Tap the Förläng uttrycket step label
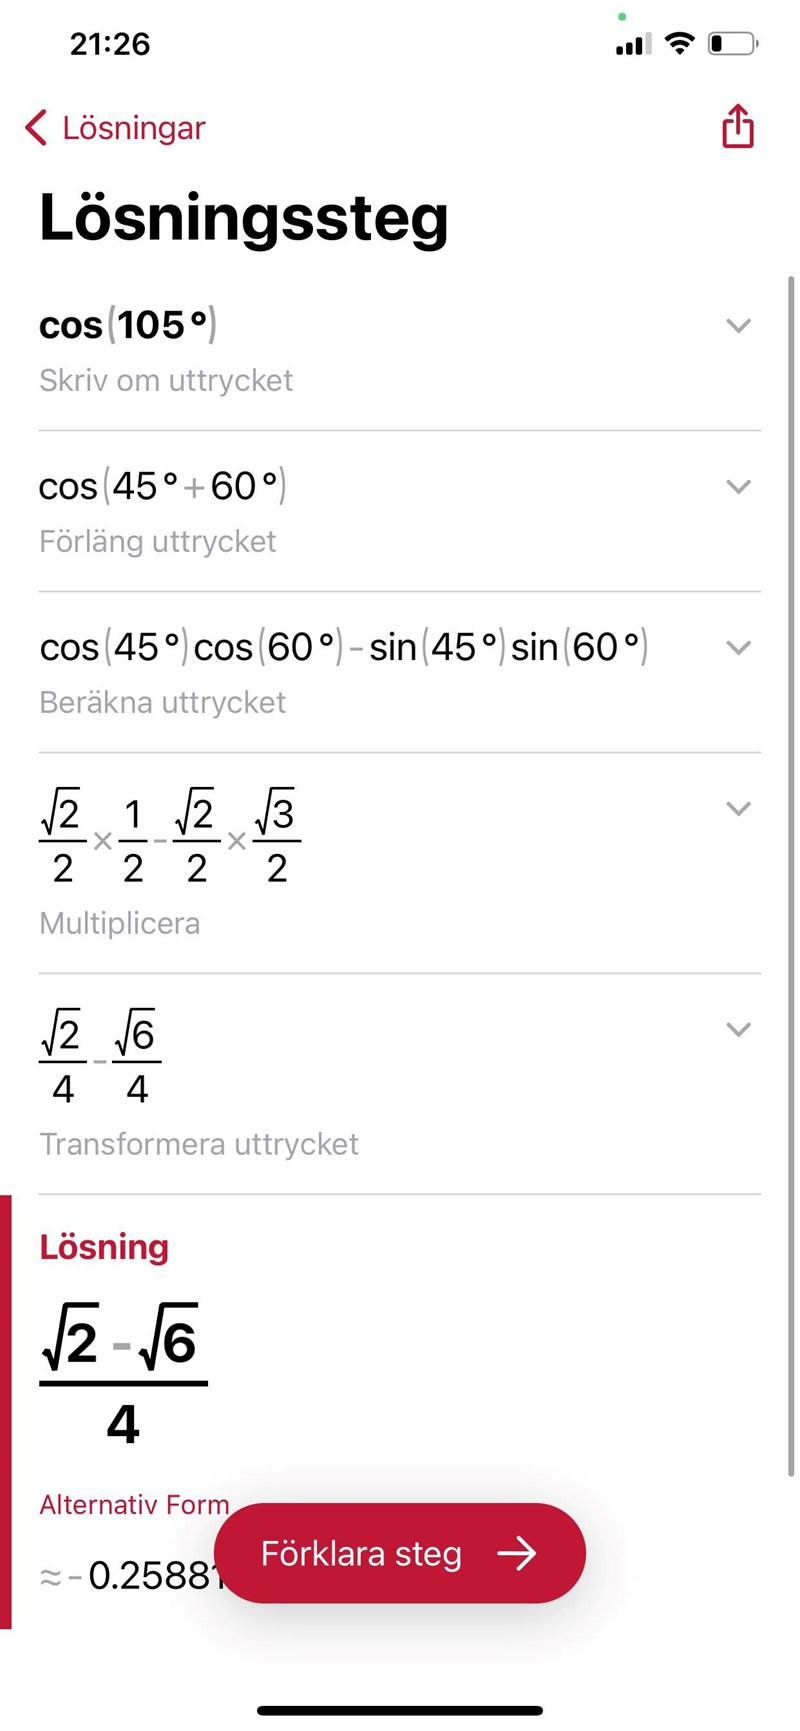Viewport: 800px width, 1731px height. point(158,541)
